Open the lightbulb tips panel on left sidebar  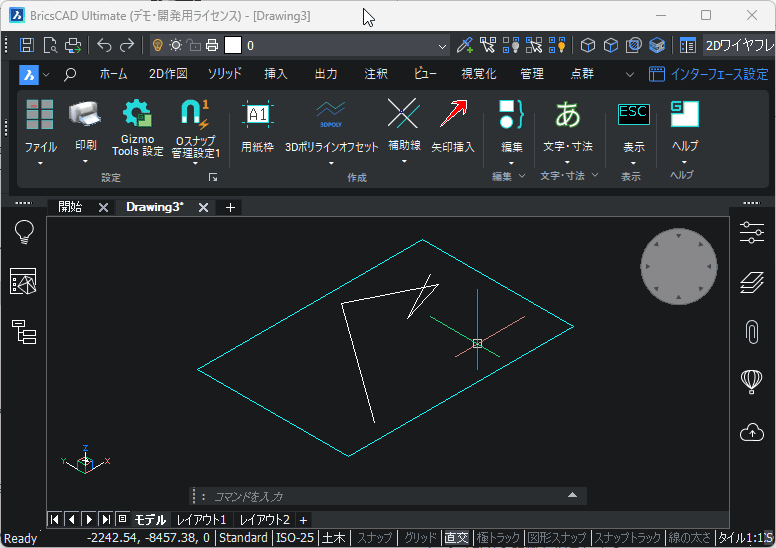24,232
